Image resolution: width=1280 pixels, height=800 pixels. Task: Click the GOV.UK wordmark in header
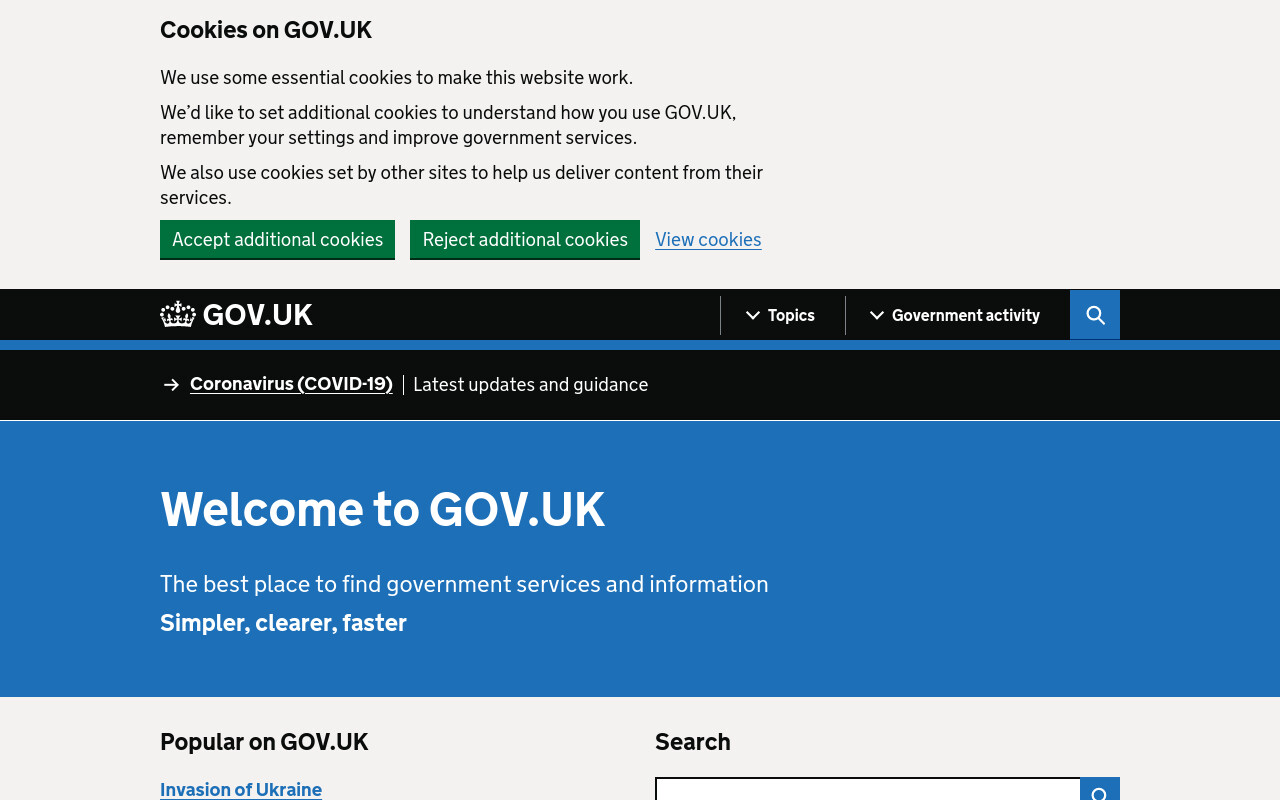pyautogui.click(x=258, y=315)
